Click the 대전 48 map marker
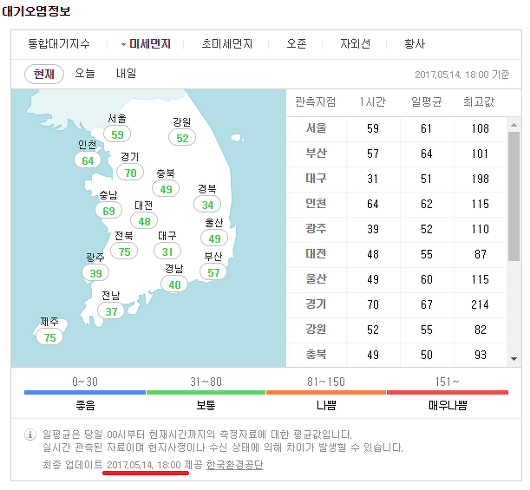 click(144, 221)
